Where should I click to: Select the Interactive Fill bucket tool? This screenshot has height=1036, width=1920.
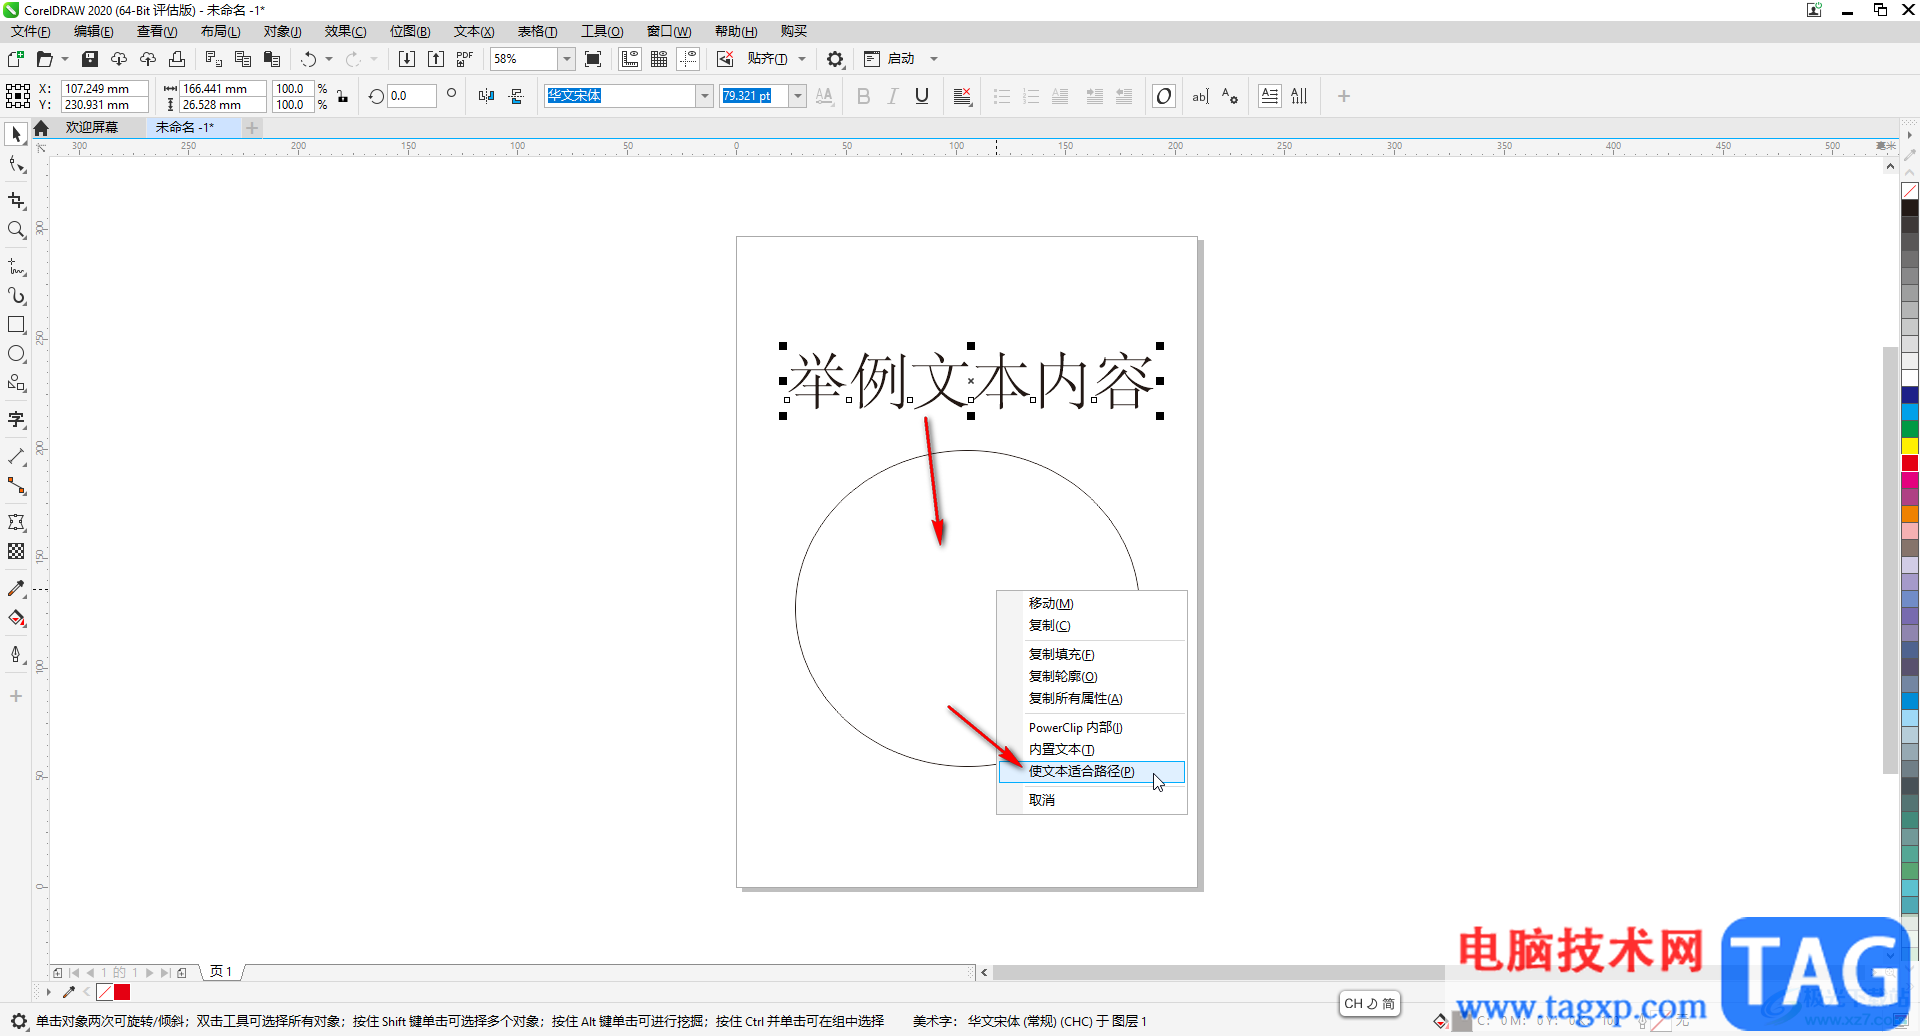point(16,618)
